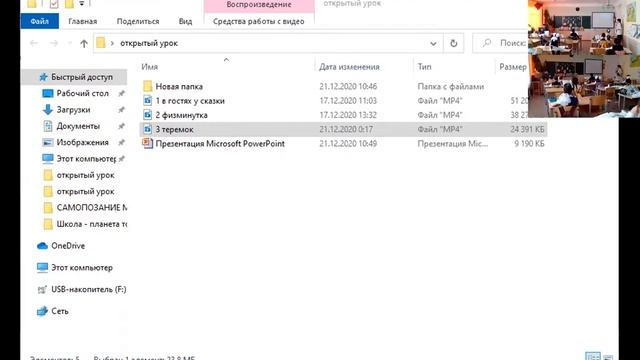The height and width of the screenshot is (360, 640).
Task: Select the Новая папка folder icon
Action: click(x=147, y=86)
